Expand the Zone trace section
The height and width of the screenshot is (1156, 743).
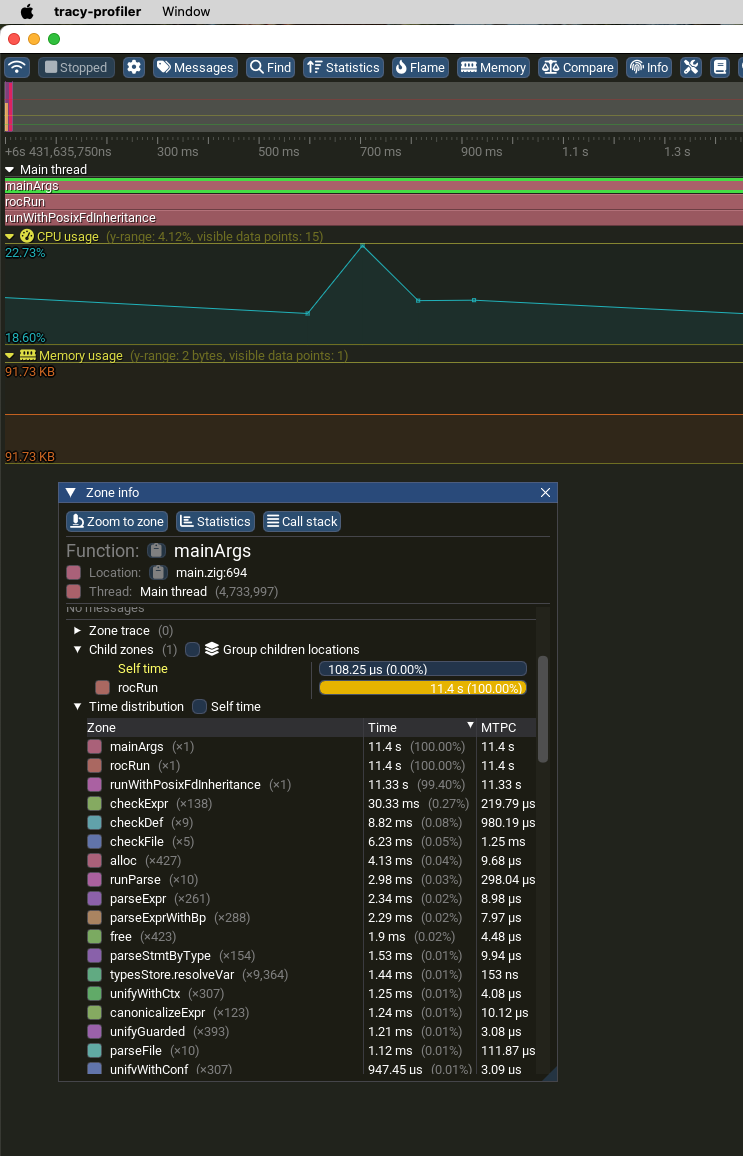79,631
